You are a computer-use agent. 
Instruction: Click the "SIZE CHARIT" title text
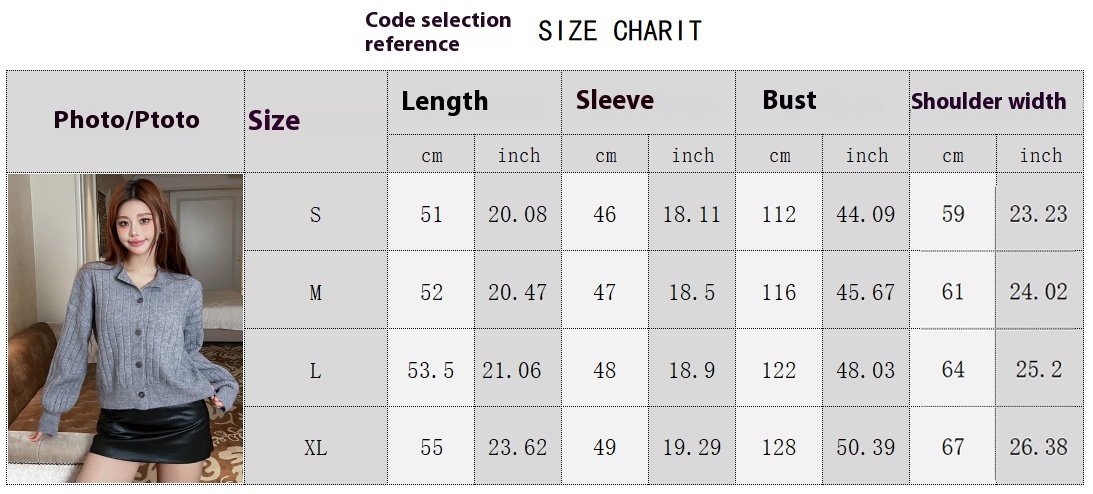pyautogui.click(x=619, y=32)
